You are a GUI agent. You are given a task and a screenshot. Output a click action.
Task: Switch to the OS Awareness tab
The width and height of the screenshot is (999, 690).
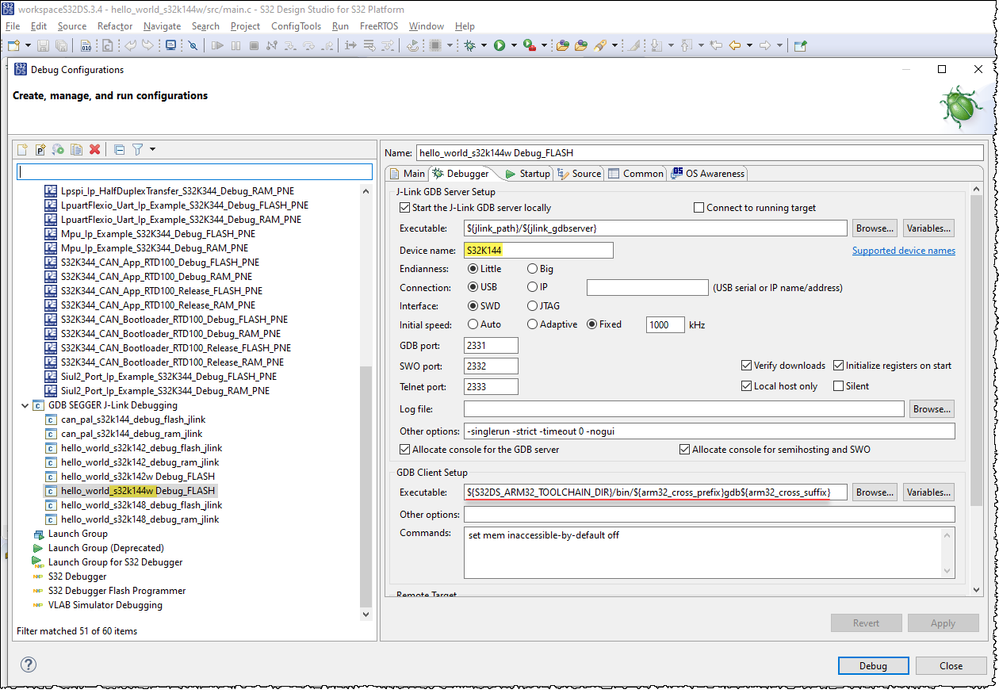pos(708,173)
